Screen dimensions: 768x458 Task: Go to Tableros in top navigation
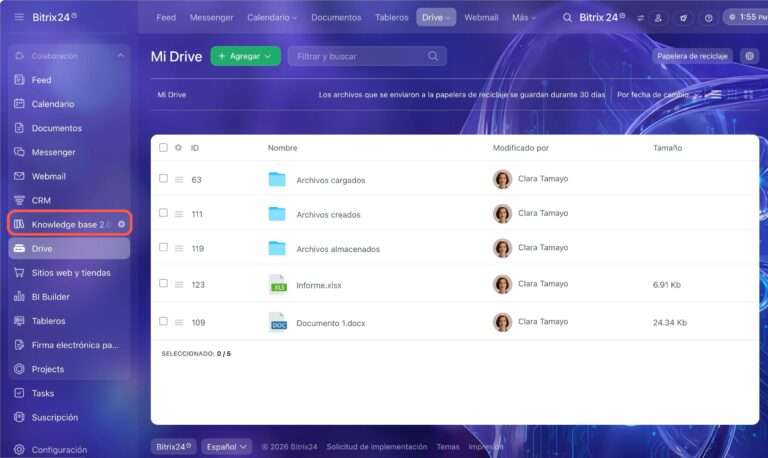[x=391, y=18]
